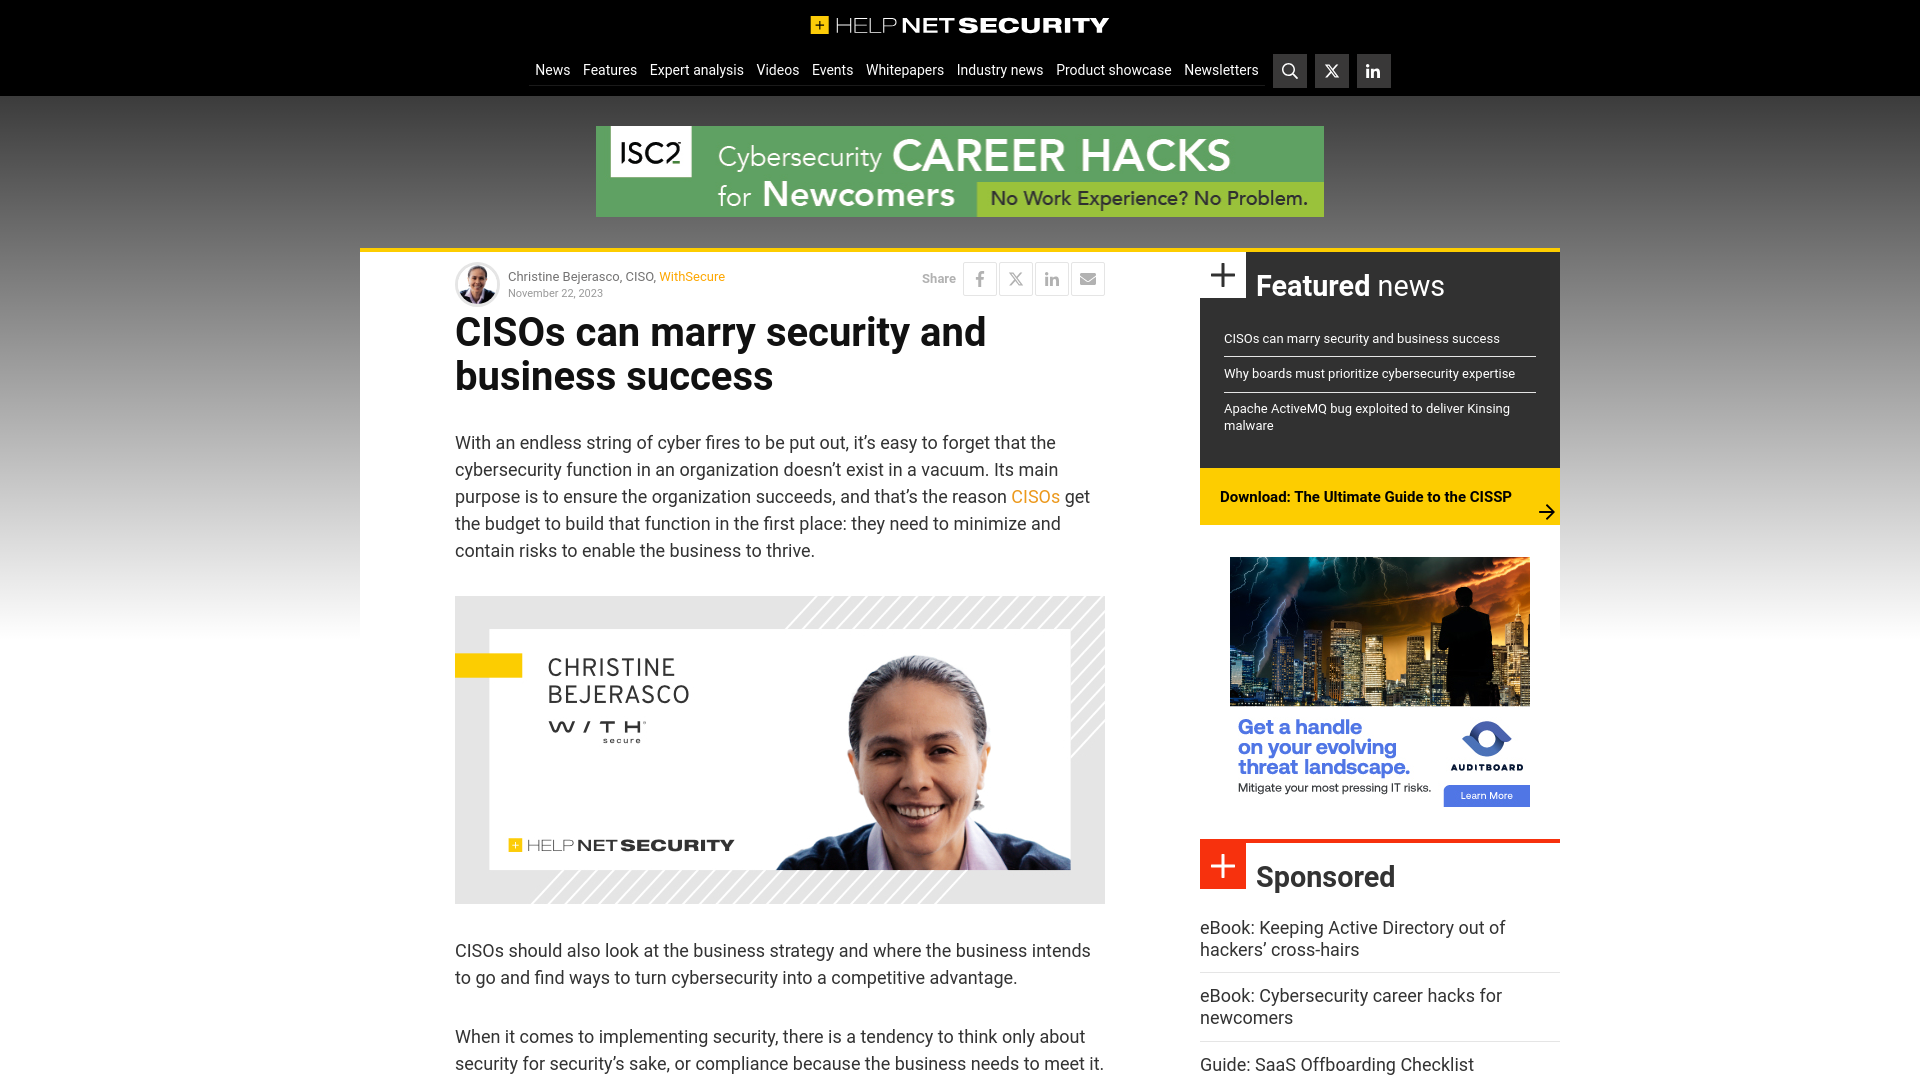Click WithSecure link in author byline
The image size is (1920, 1080).
692,277
